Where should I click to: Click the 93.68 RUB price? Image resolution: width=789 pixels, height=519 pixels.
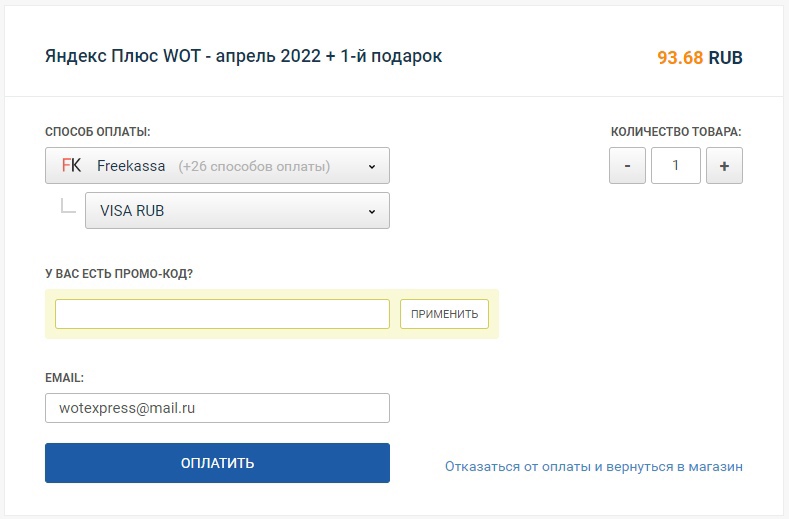tap(699, 57)
